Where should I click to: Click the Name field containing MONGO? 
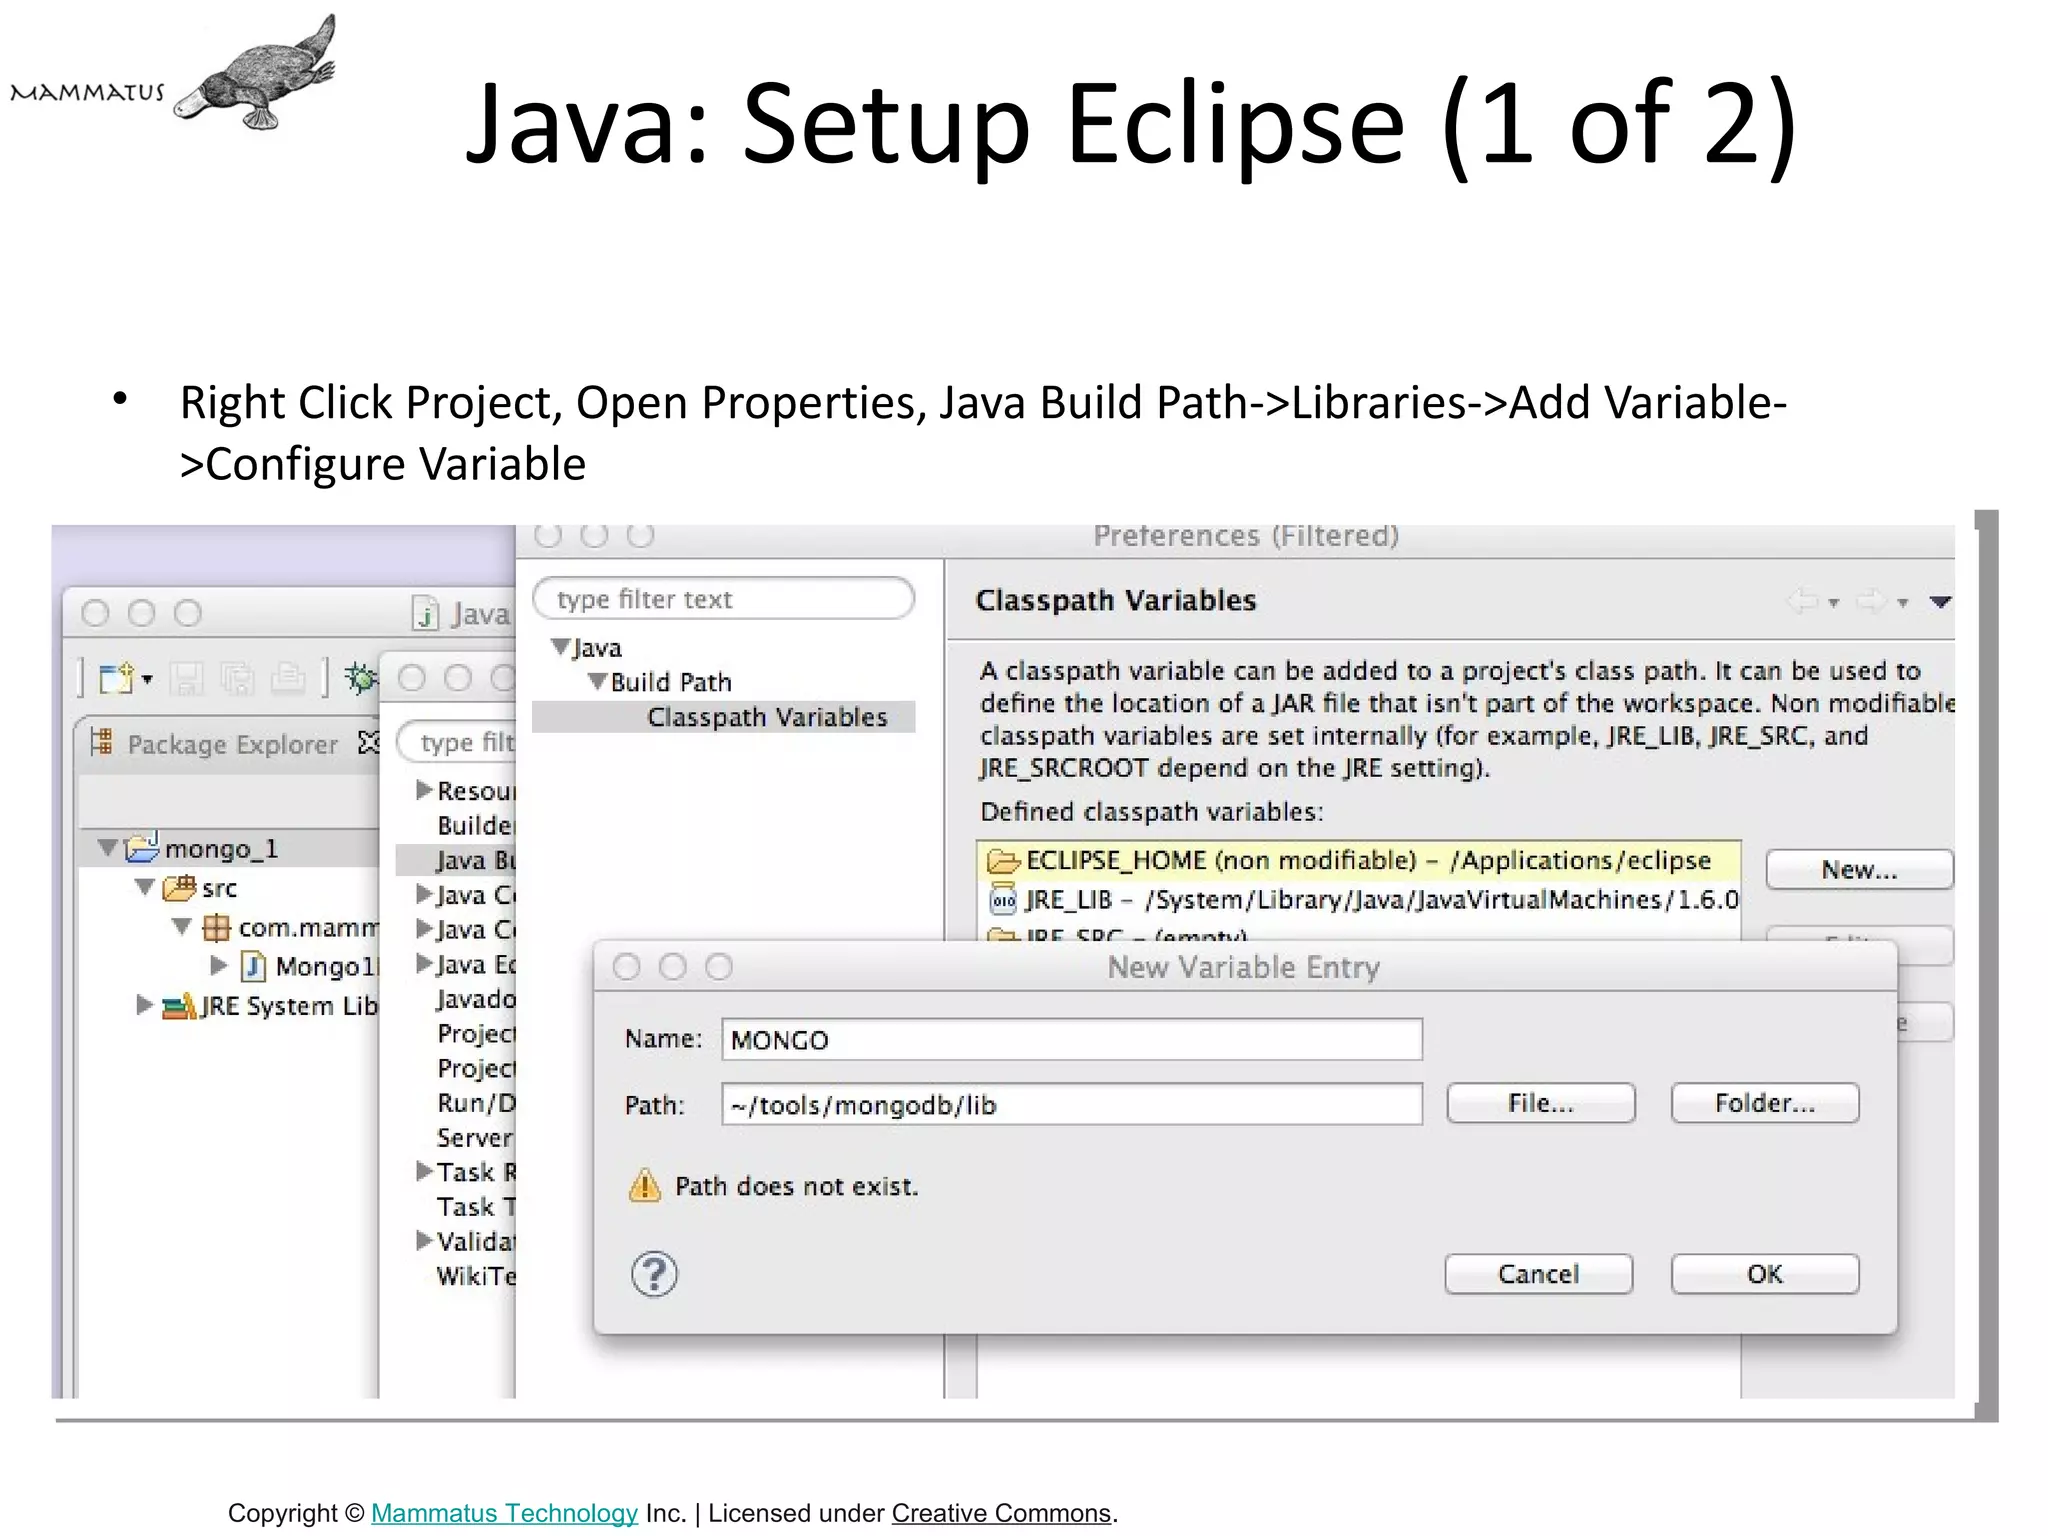pos(1072,1040)
